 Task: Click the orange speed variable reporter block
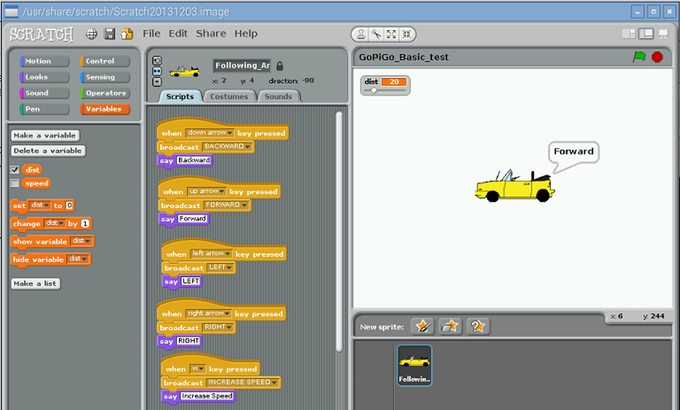36,183
